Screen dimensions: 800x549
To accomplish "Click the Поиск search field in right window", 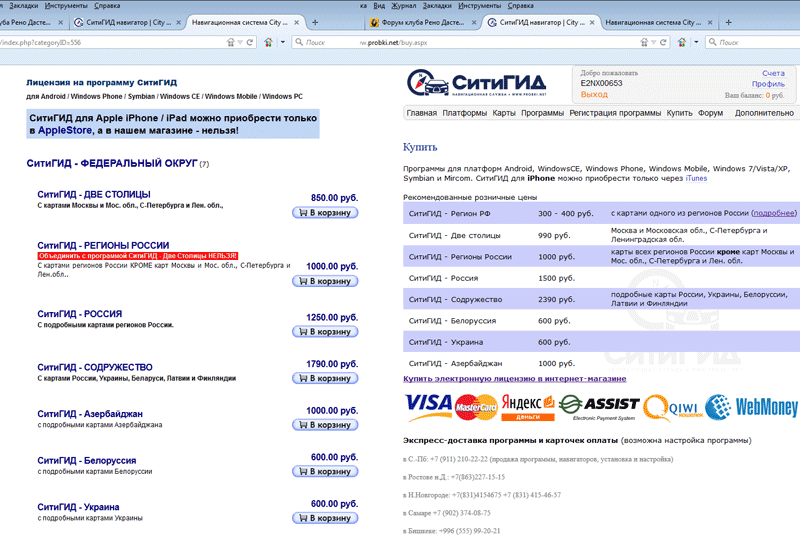I will 753,42.
